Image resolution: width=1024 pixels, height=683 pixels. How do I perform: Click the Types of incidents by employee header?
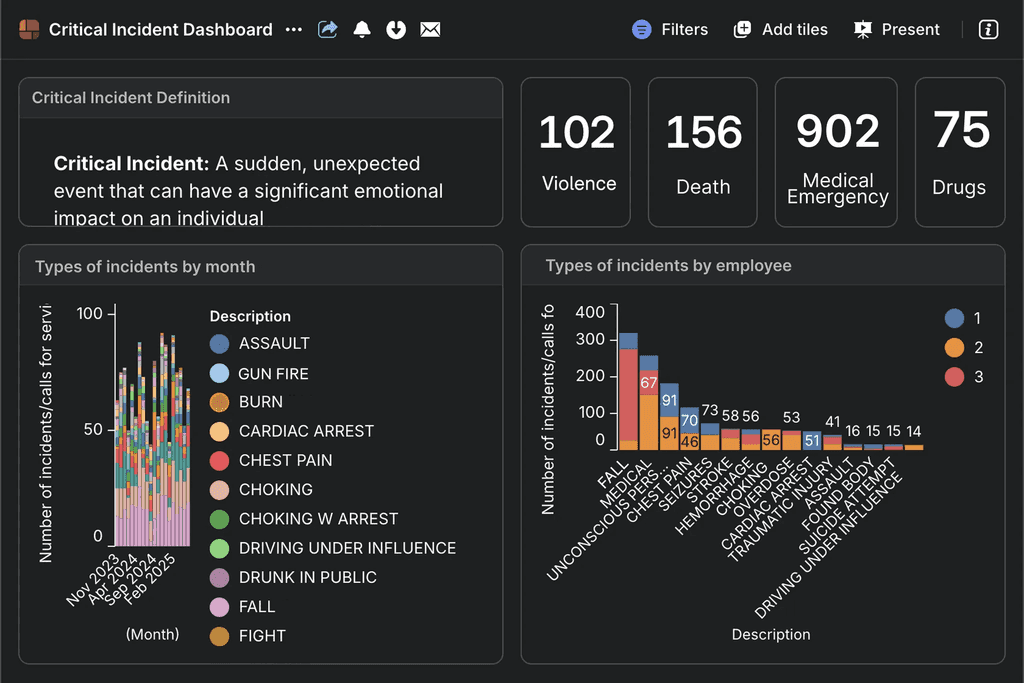point(668,266)
